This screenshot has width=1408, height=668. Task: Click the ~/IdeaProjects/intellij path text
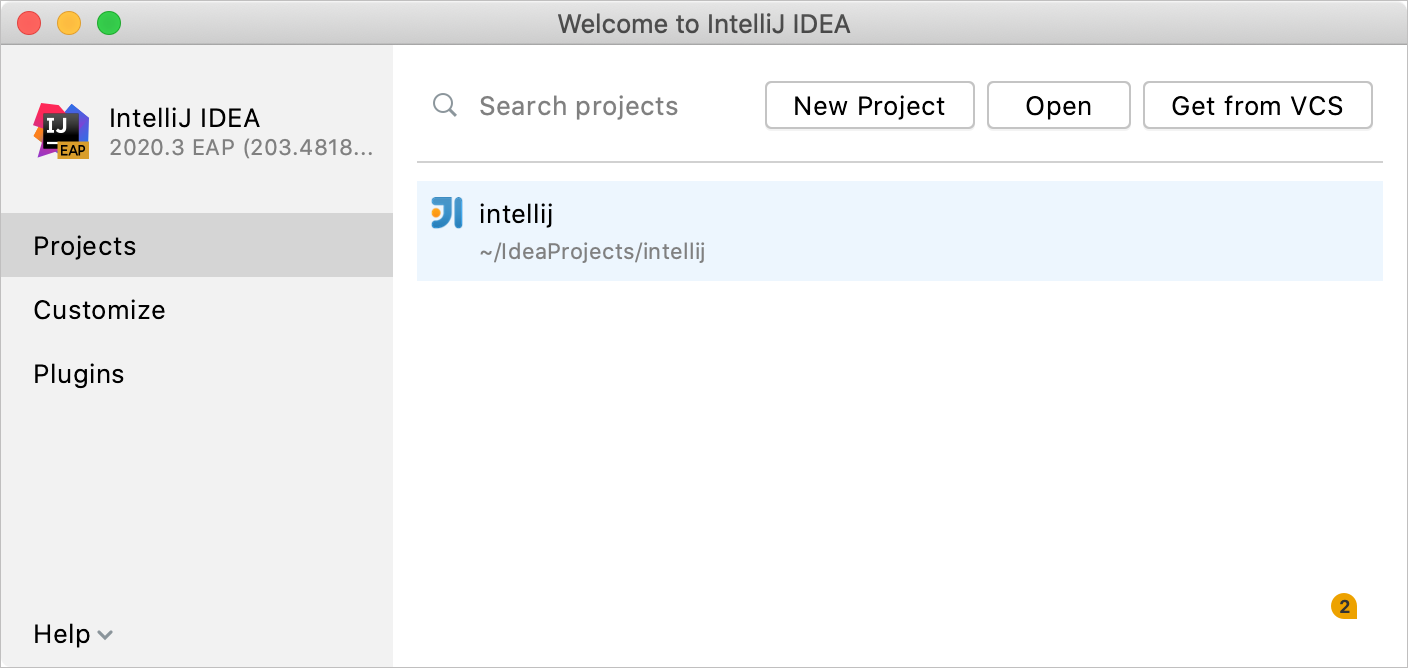tap(592, 251)
